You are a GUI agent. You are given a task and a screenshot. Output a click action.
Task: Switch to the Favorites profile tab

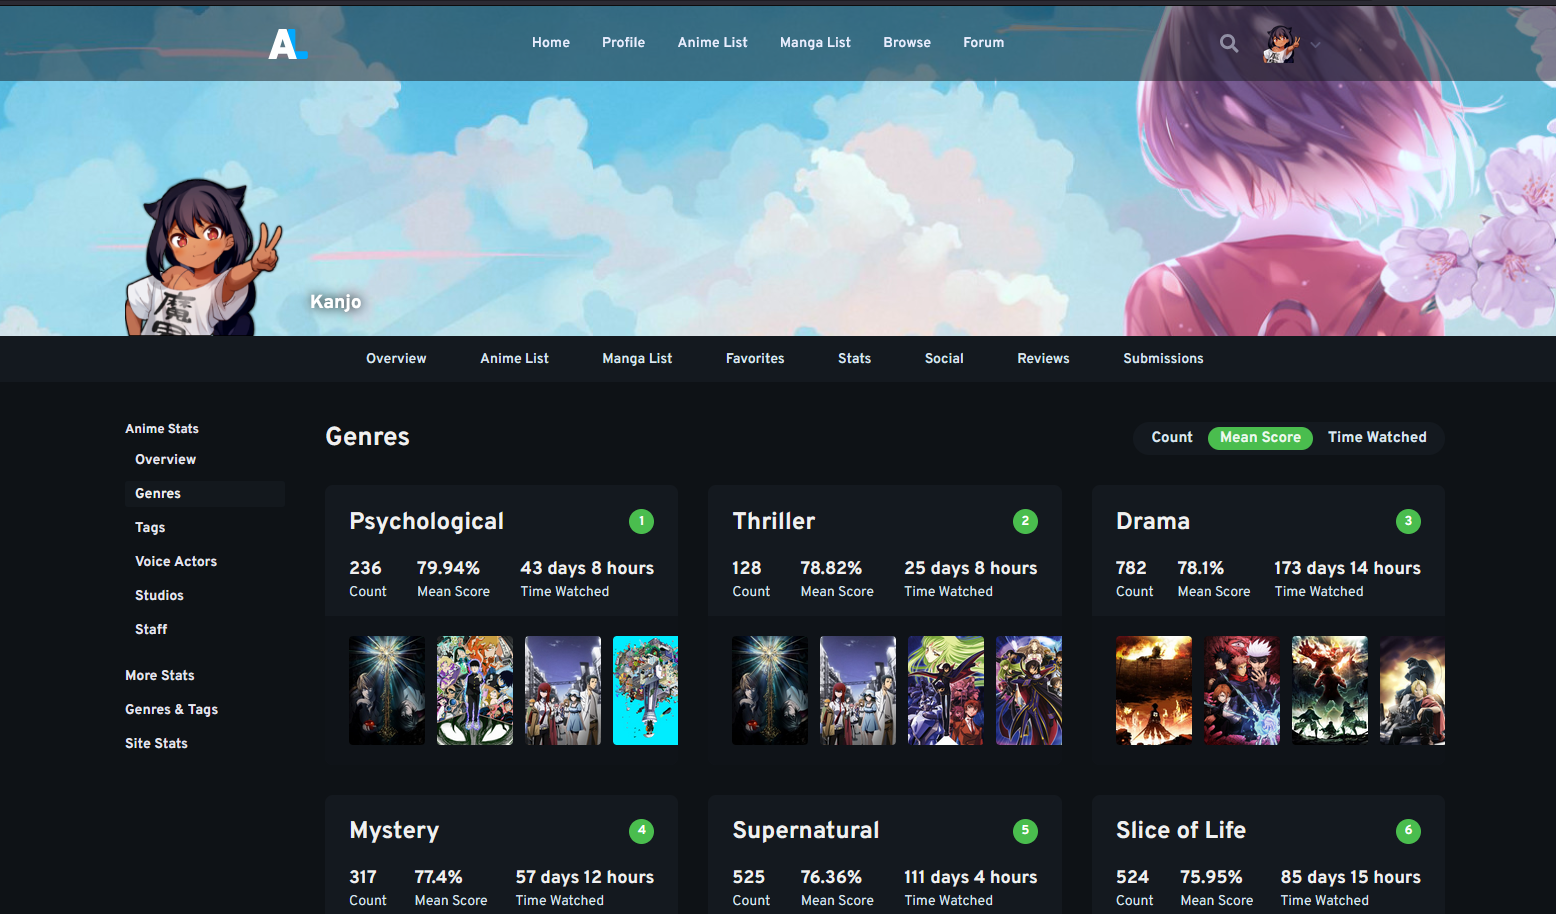[755, 358]
